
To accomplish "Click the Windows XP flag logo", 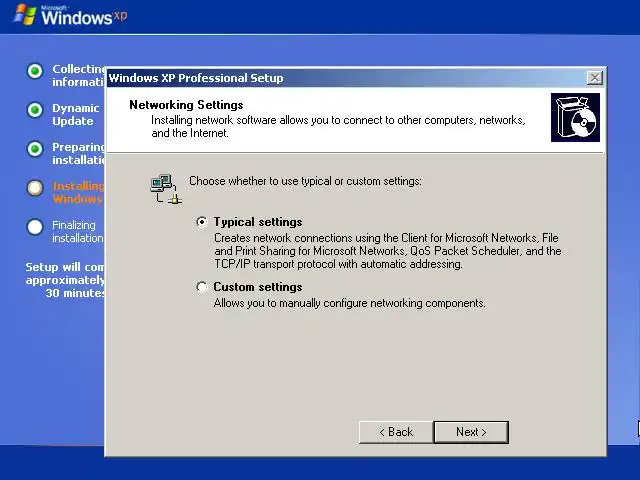I will pos(24,15).
